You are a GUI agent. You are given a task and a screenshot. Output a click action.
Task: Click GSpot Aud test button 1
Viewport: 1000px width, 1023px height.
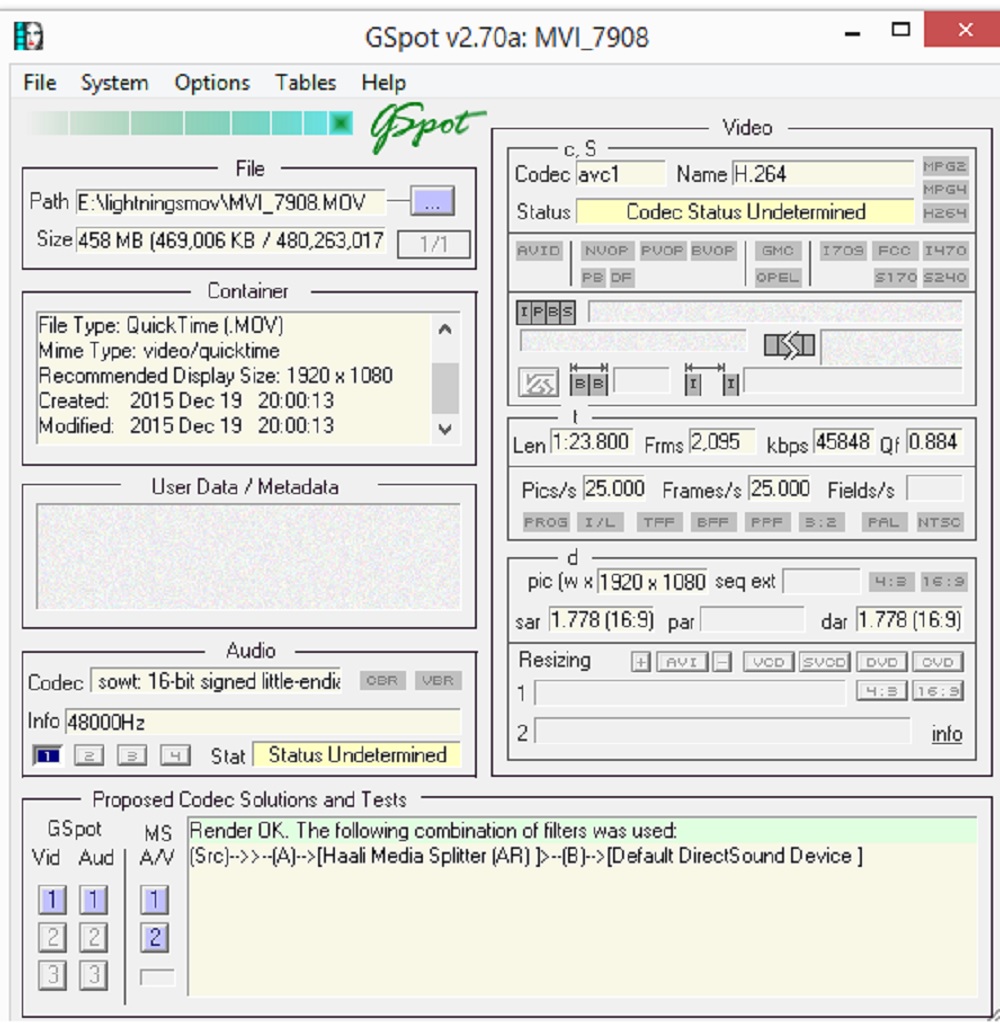[x=93, y=900]
